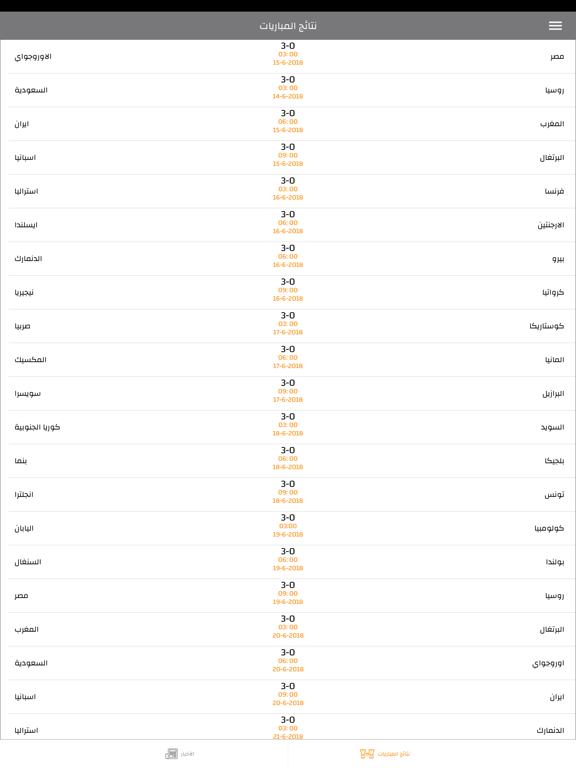Image resolution: width=576 pixels, height=768 pixels.
Task: Tap the كوستاريكا vs صربيا score
Action: [x=288, y=315]
